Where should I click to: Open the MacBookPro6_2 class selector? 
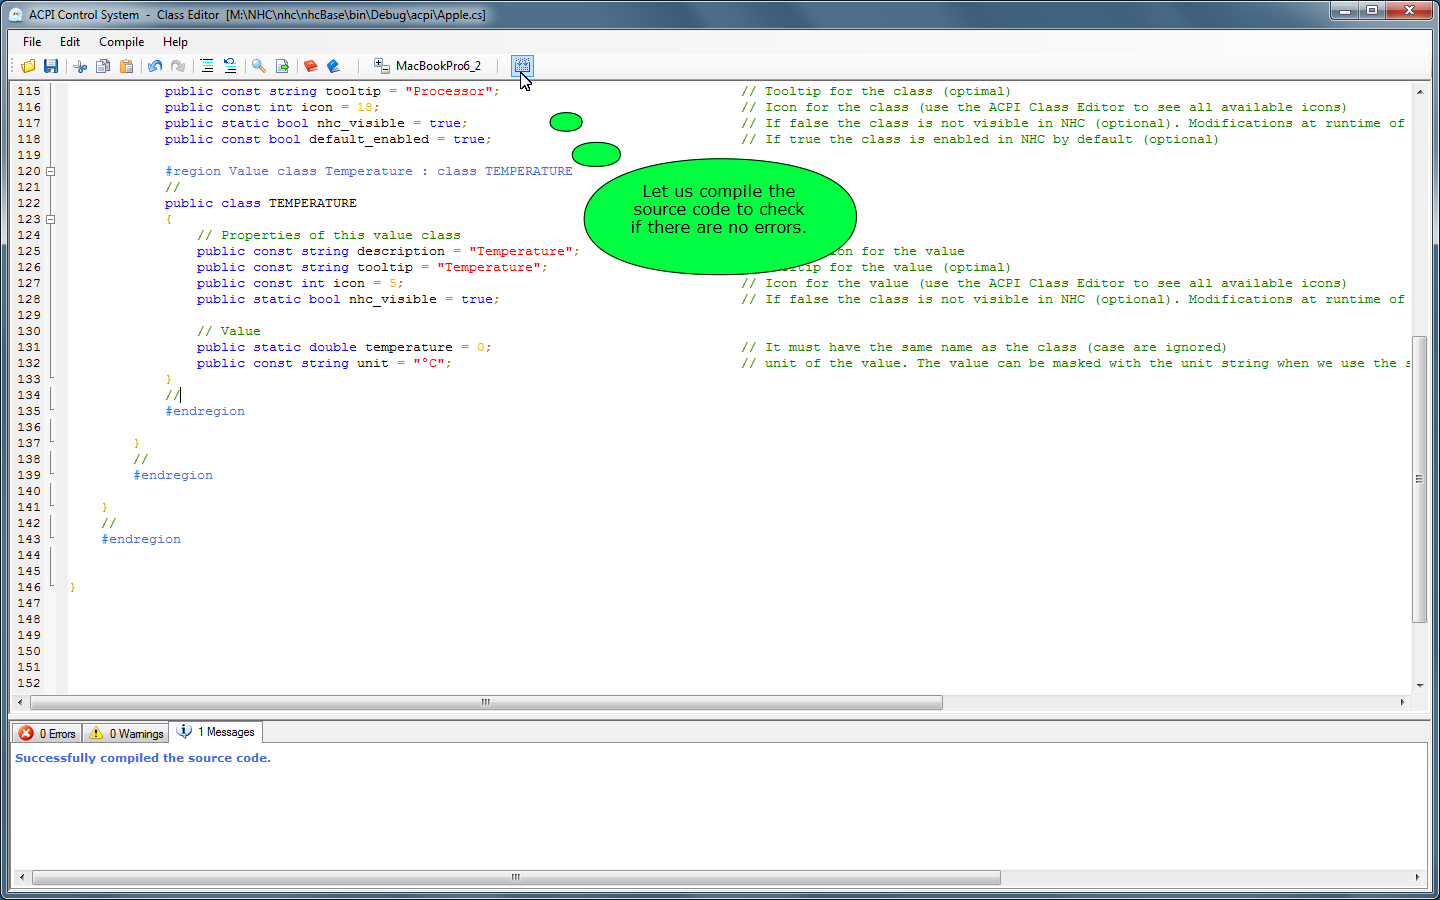428,66
